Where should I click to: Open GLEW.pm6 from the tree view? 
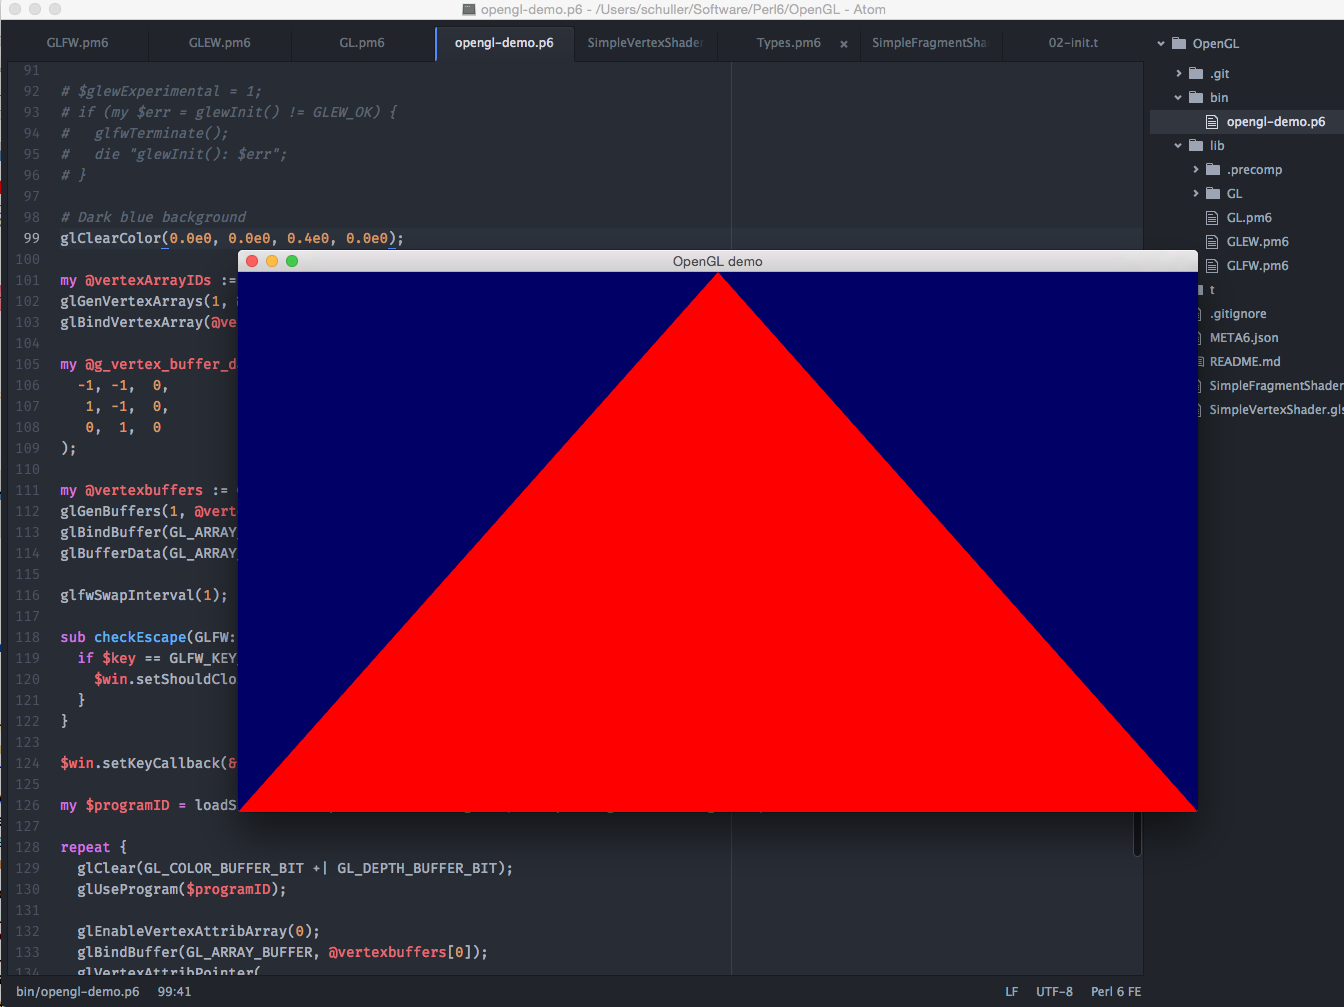click(1257, 242)
